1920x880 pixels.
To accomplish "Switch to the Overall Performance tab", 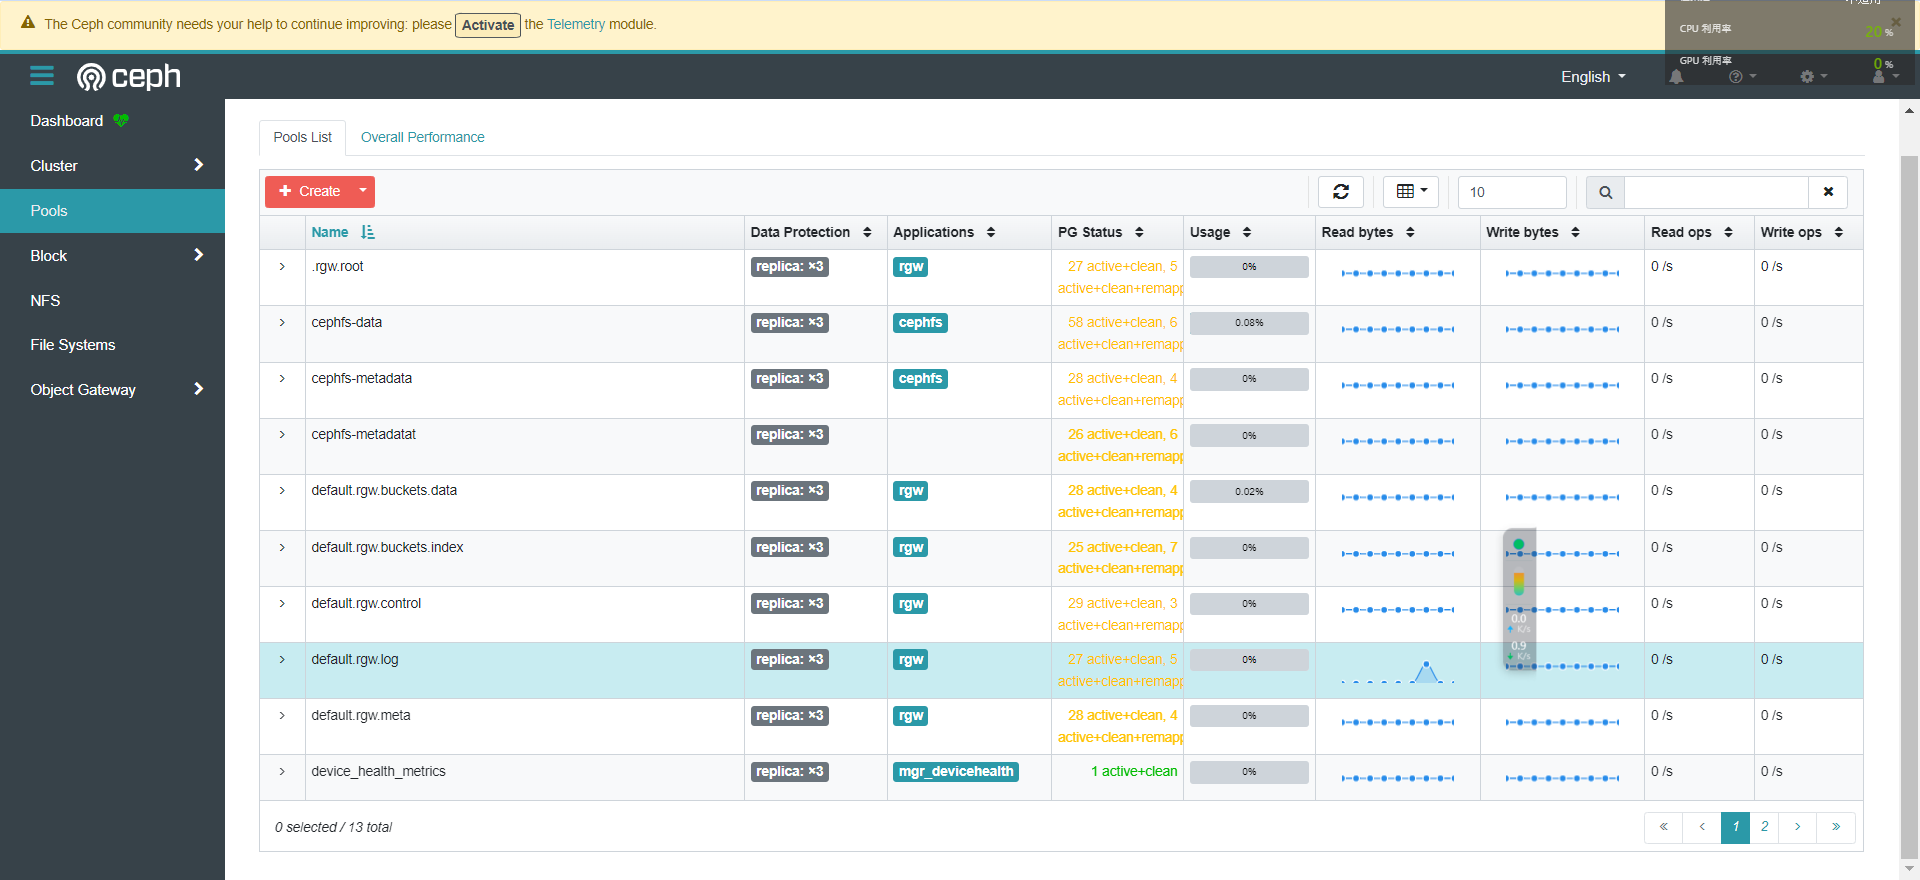I will coord(422,137).
